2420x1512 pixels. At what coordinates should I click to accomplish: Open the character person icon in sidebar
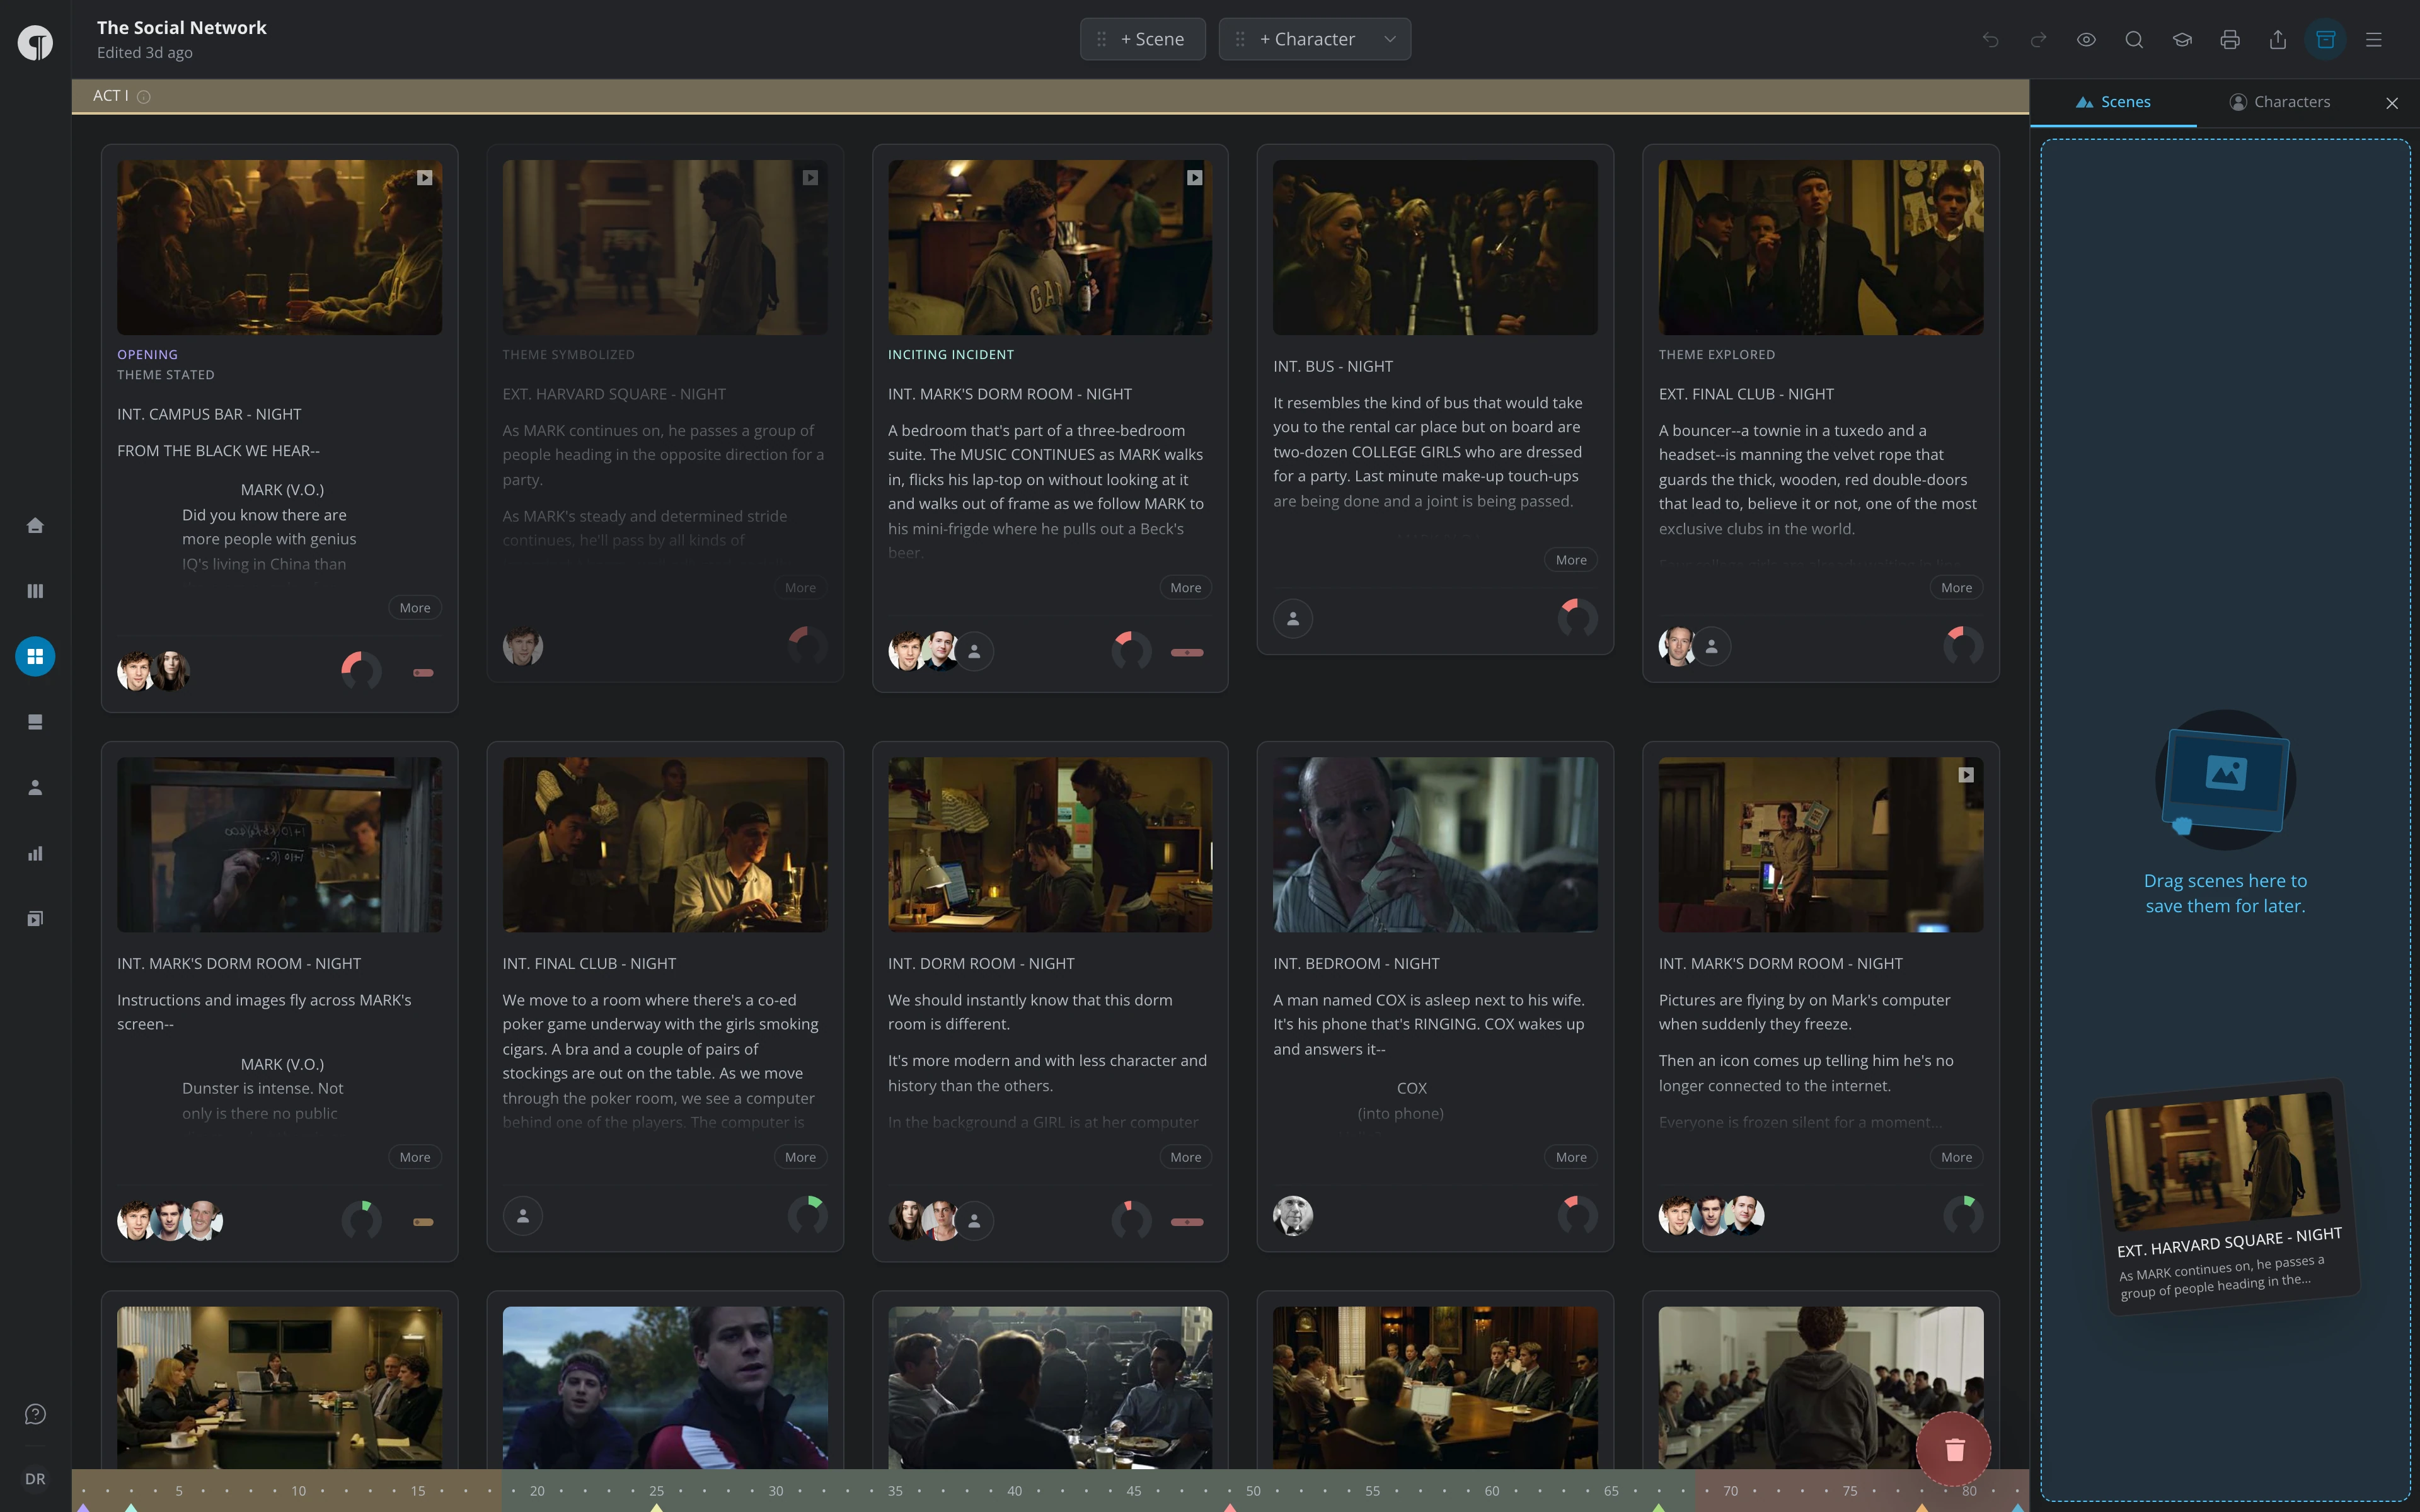(x=35, y=788)
